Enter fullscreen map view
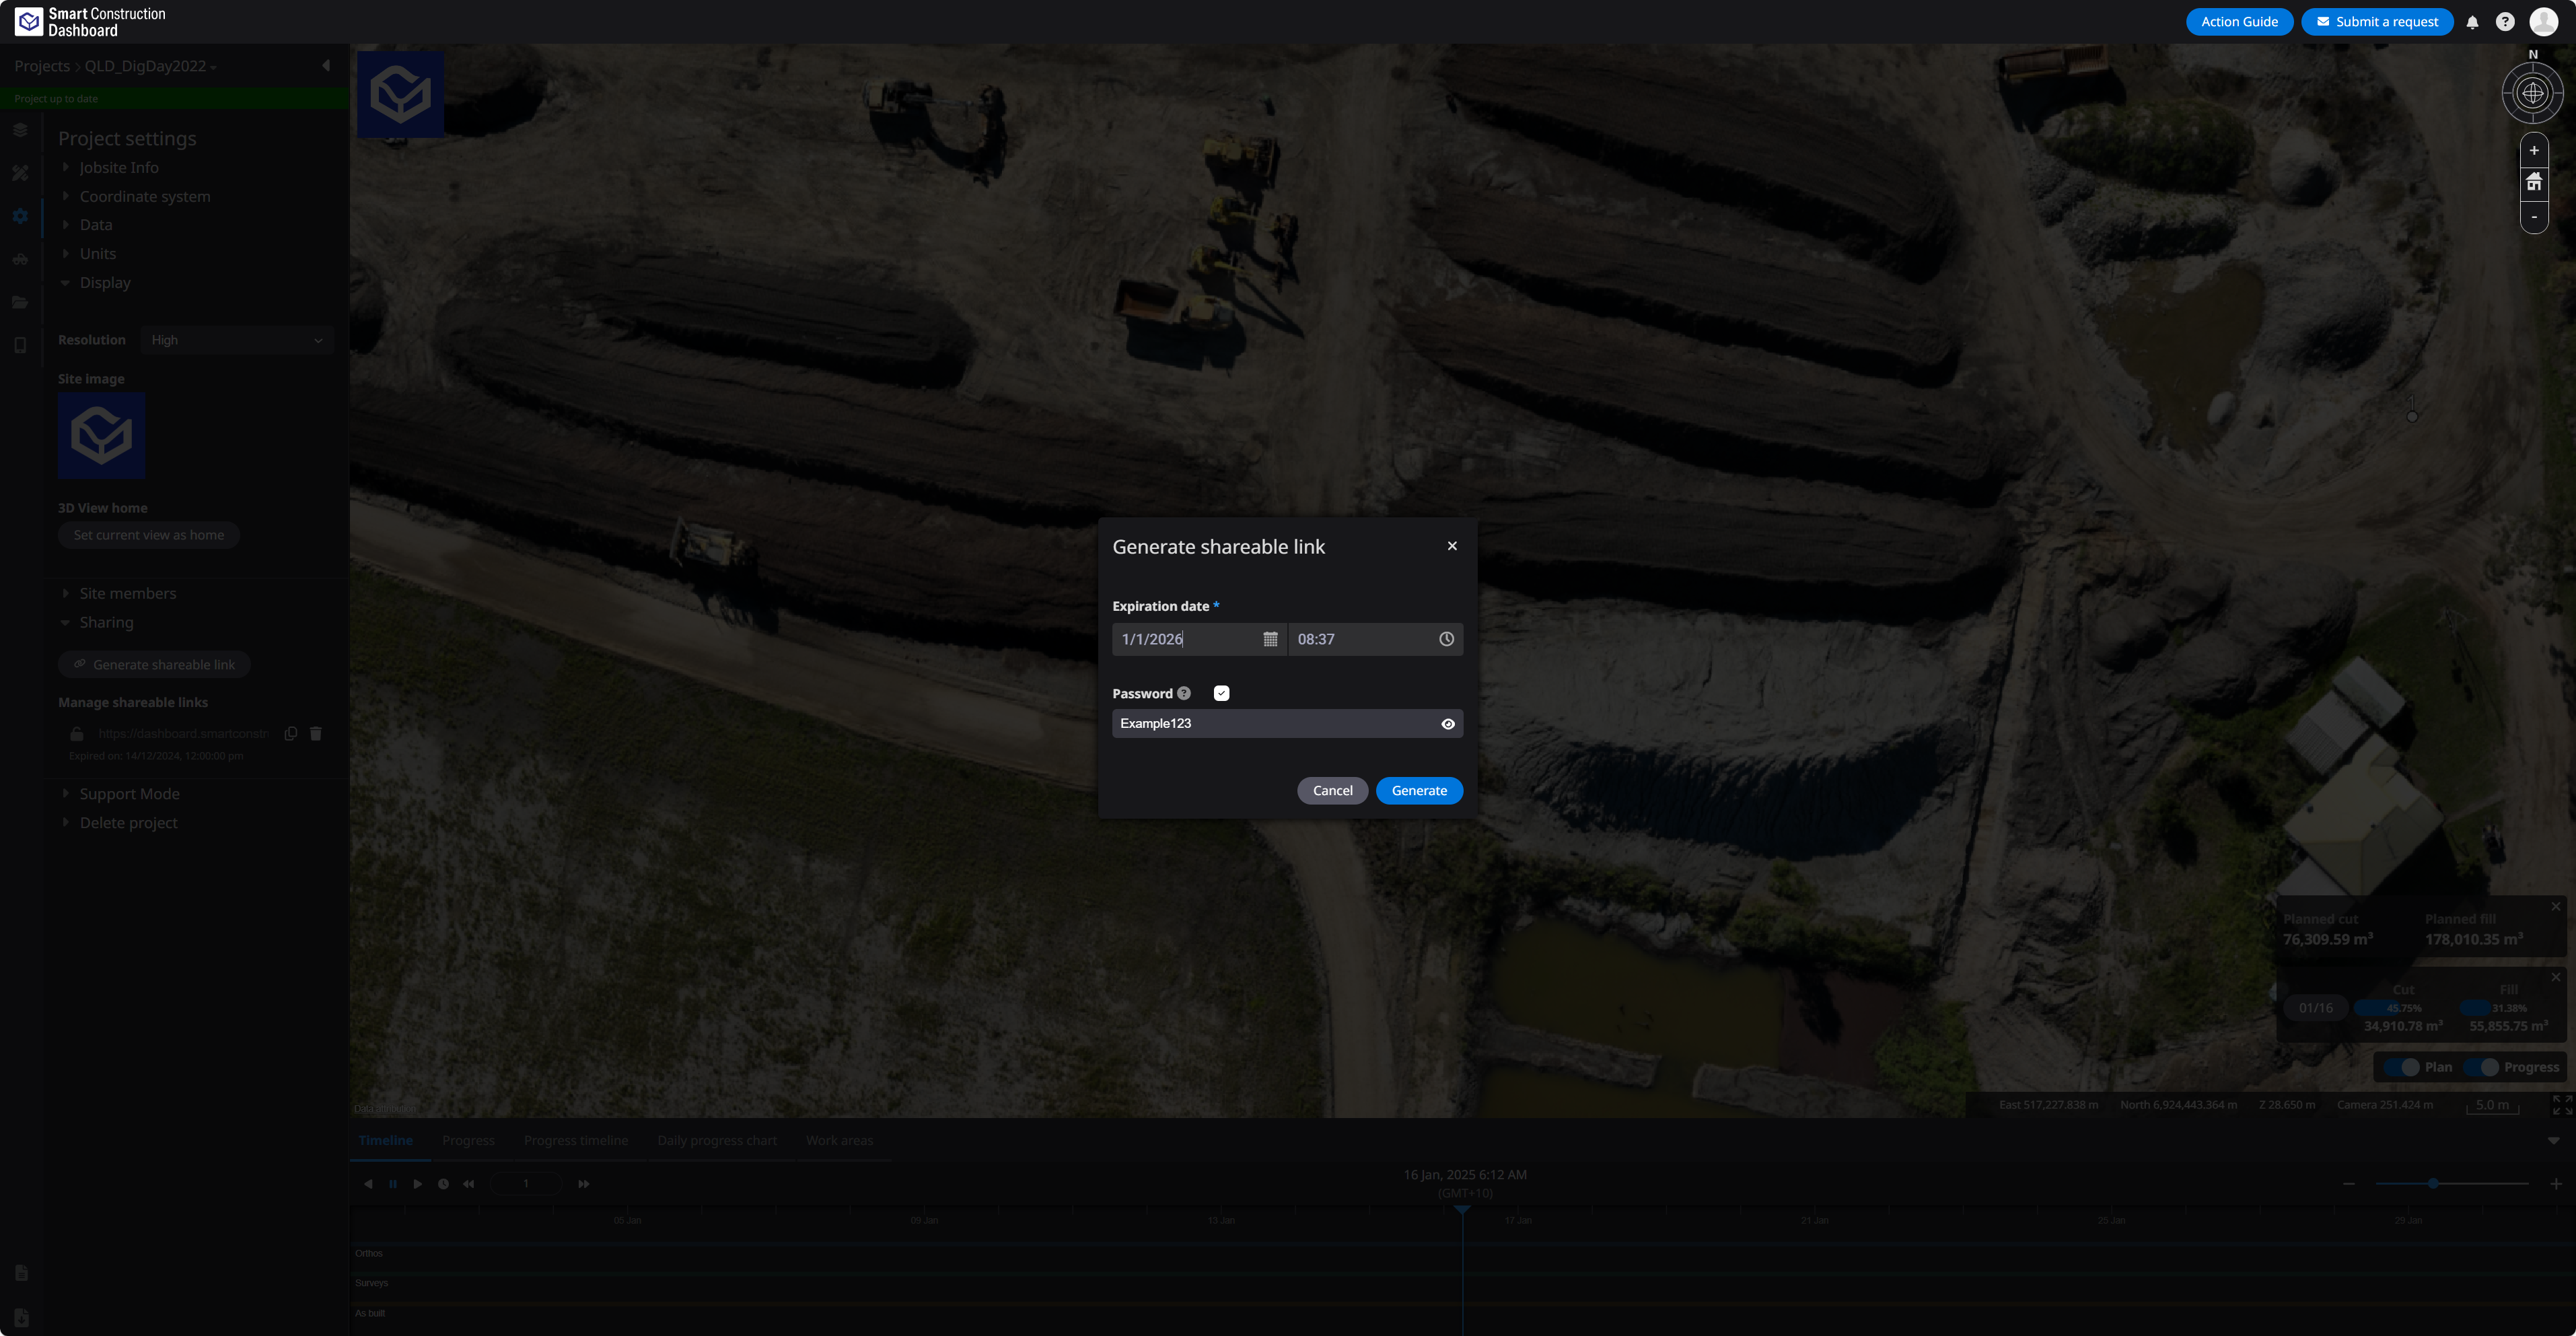This screenshot has width=2576, height=1336. 2562,1105
